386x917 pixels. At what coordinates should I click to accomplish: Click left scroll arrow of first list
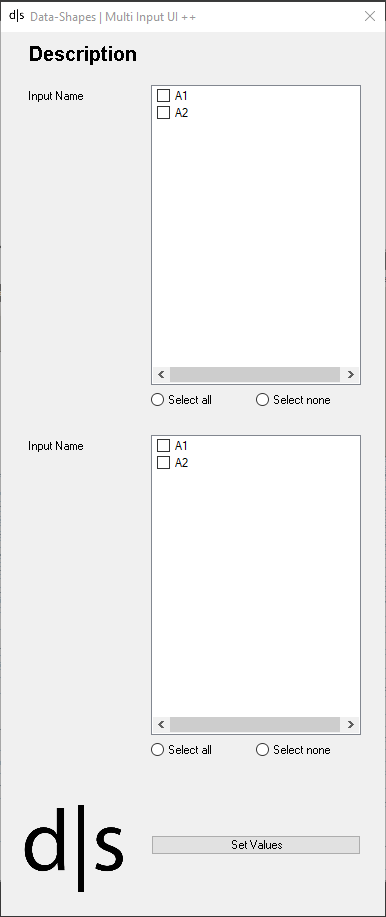[161, 374]
